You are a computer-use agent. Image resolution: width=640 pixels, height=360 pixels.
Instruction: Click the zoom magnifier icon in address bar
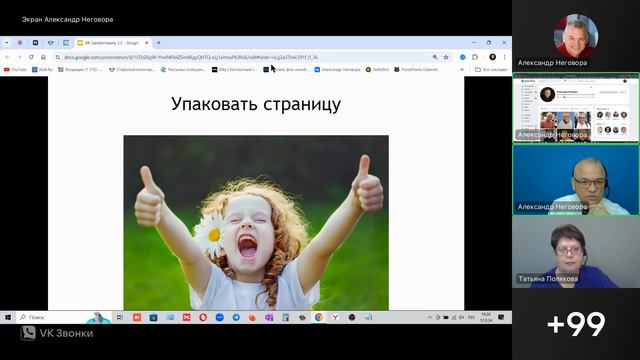point(435,57)
